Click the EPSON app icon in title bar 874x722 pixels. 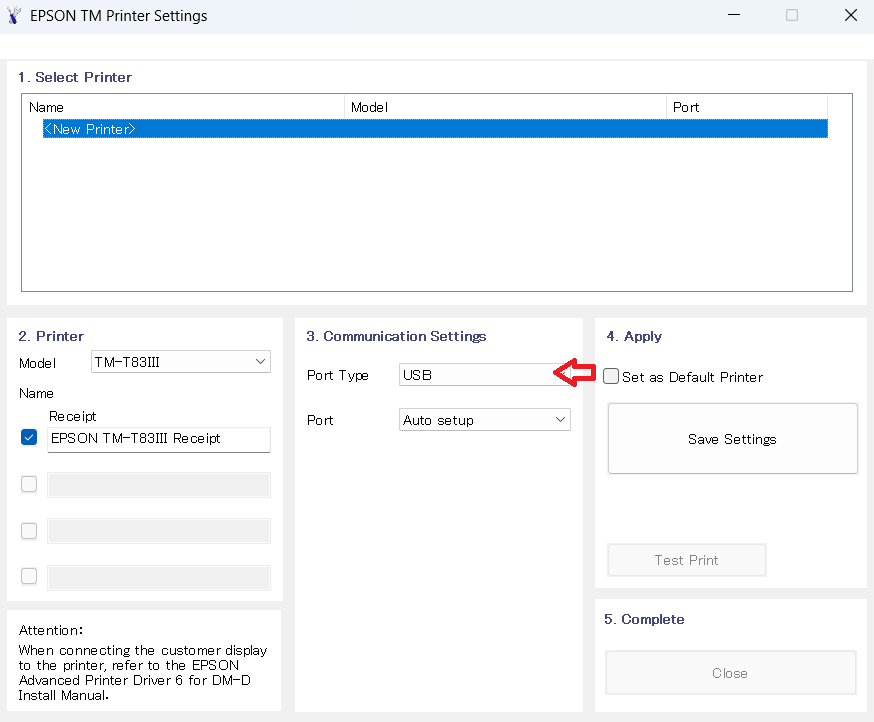(x=14, y=16)
